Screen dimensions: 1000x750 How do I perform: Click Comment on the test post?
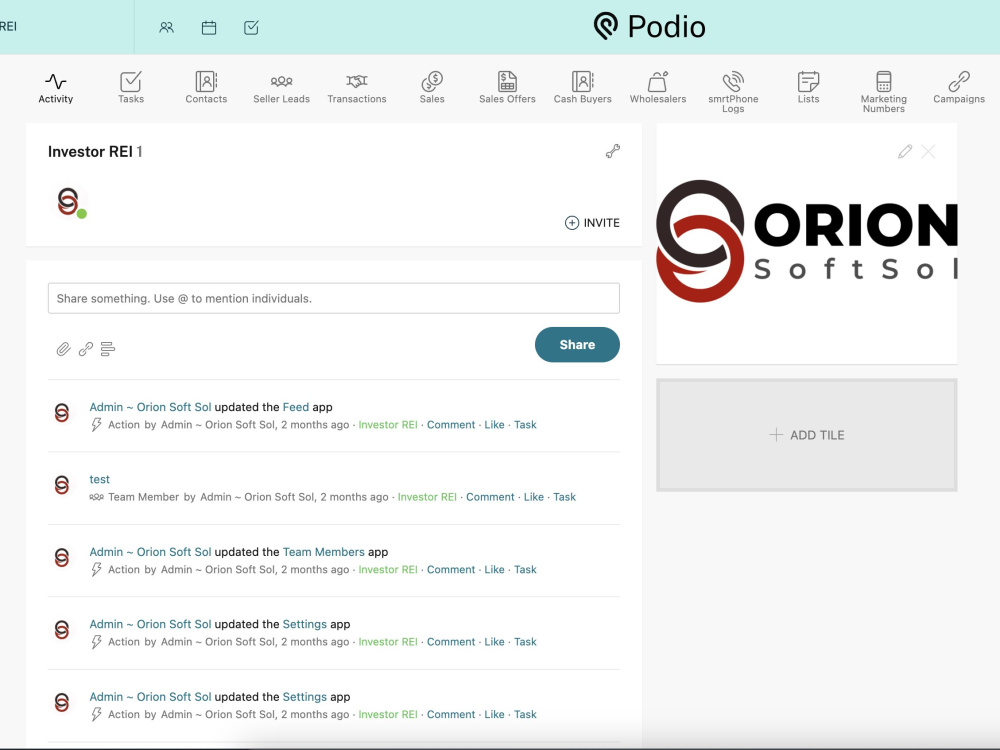(x=490, y=497)
